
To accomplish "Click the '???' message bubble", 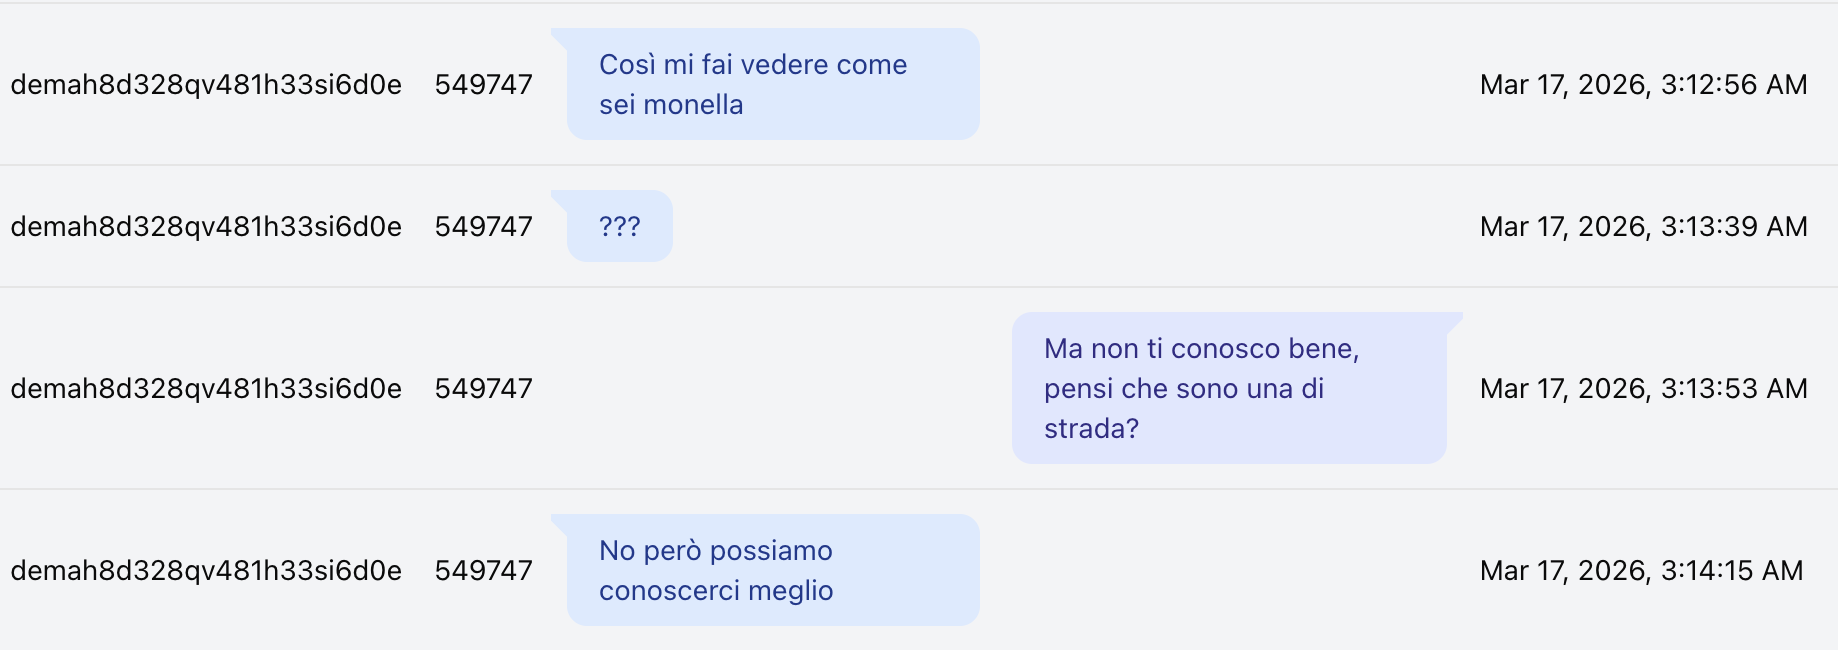I will pos(619,226).
